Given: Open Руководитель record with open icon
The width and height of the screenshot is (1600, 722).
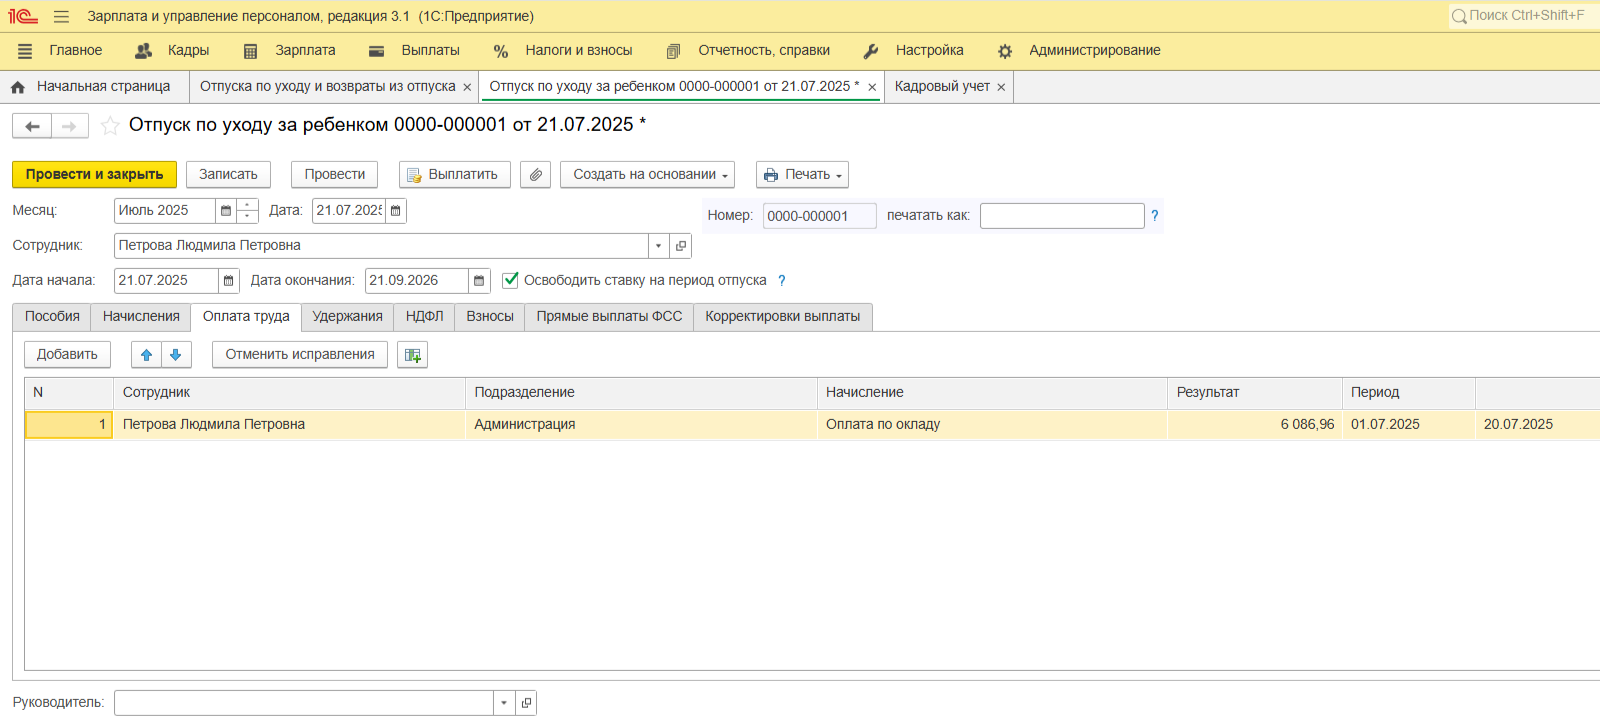Looking at the screenshot, I should (527, 703).
